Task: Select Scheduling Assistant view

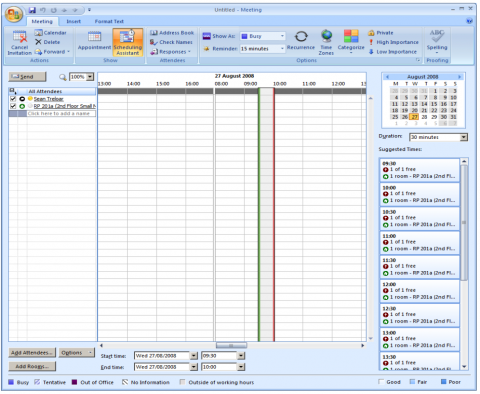Action: 128,42
